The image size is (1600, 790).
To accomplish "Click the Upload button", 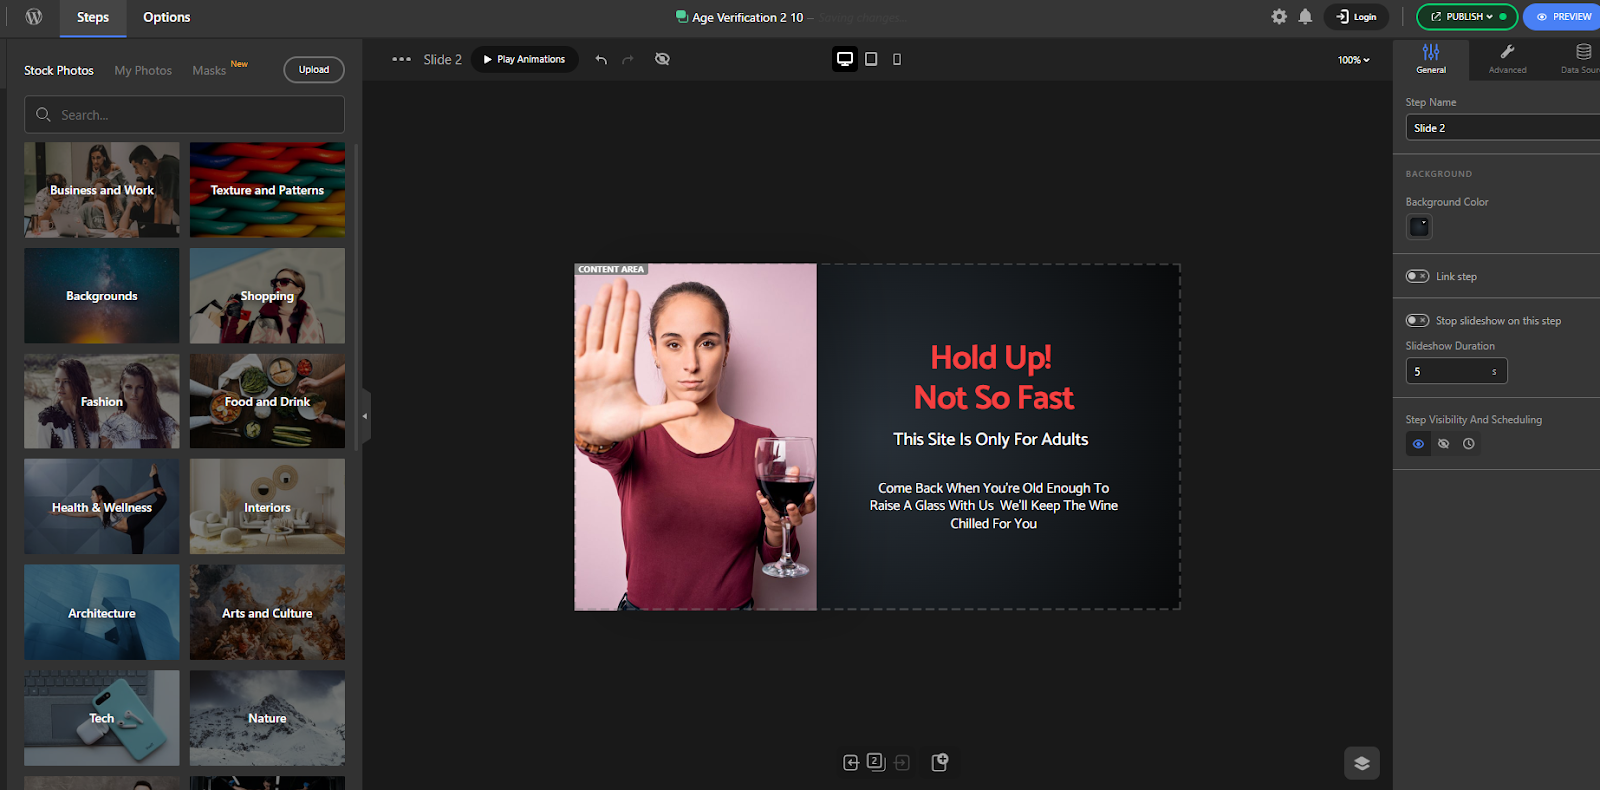I will [x=314, y=70].
